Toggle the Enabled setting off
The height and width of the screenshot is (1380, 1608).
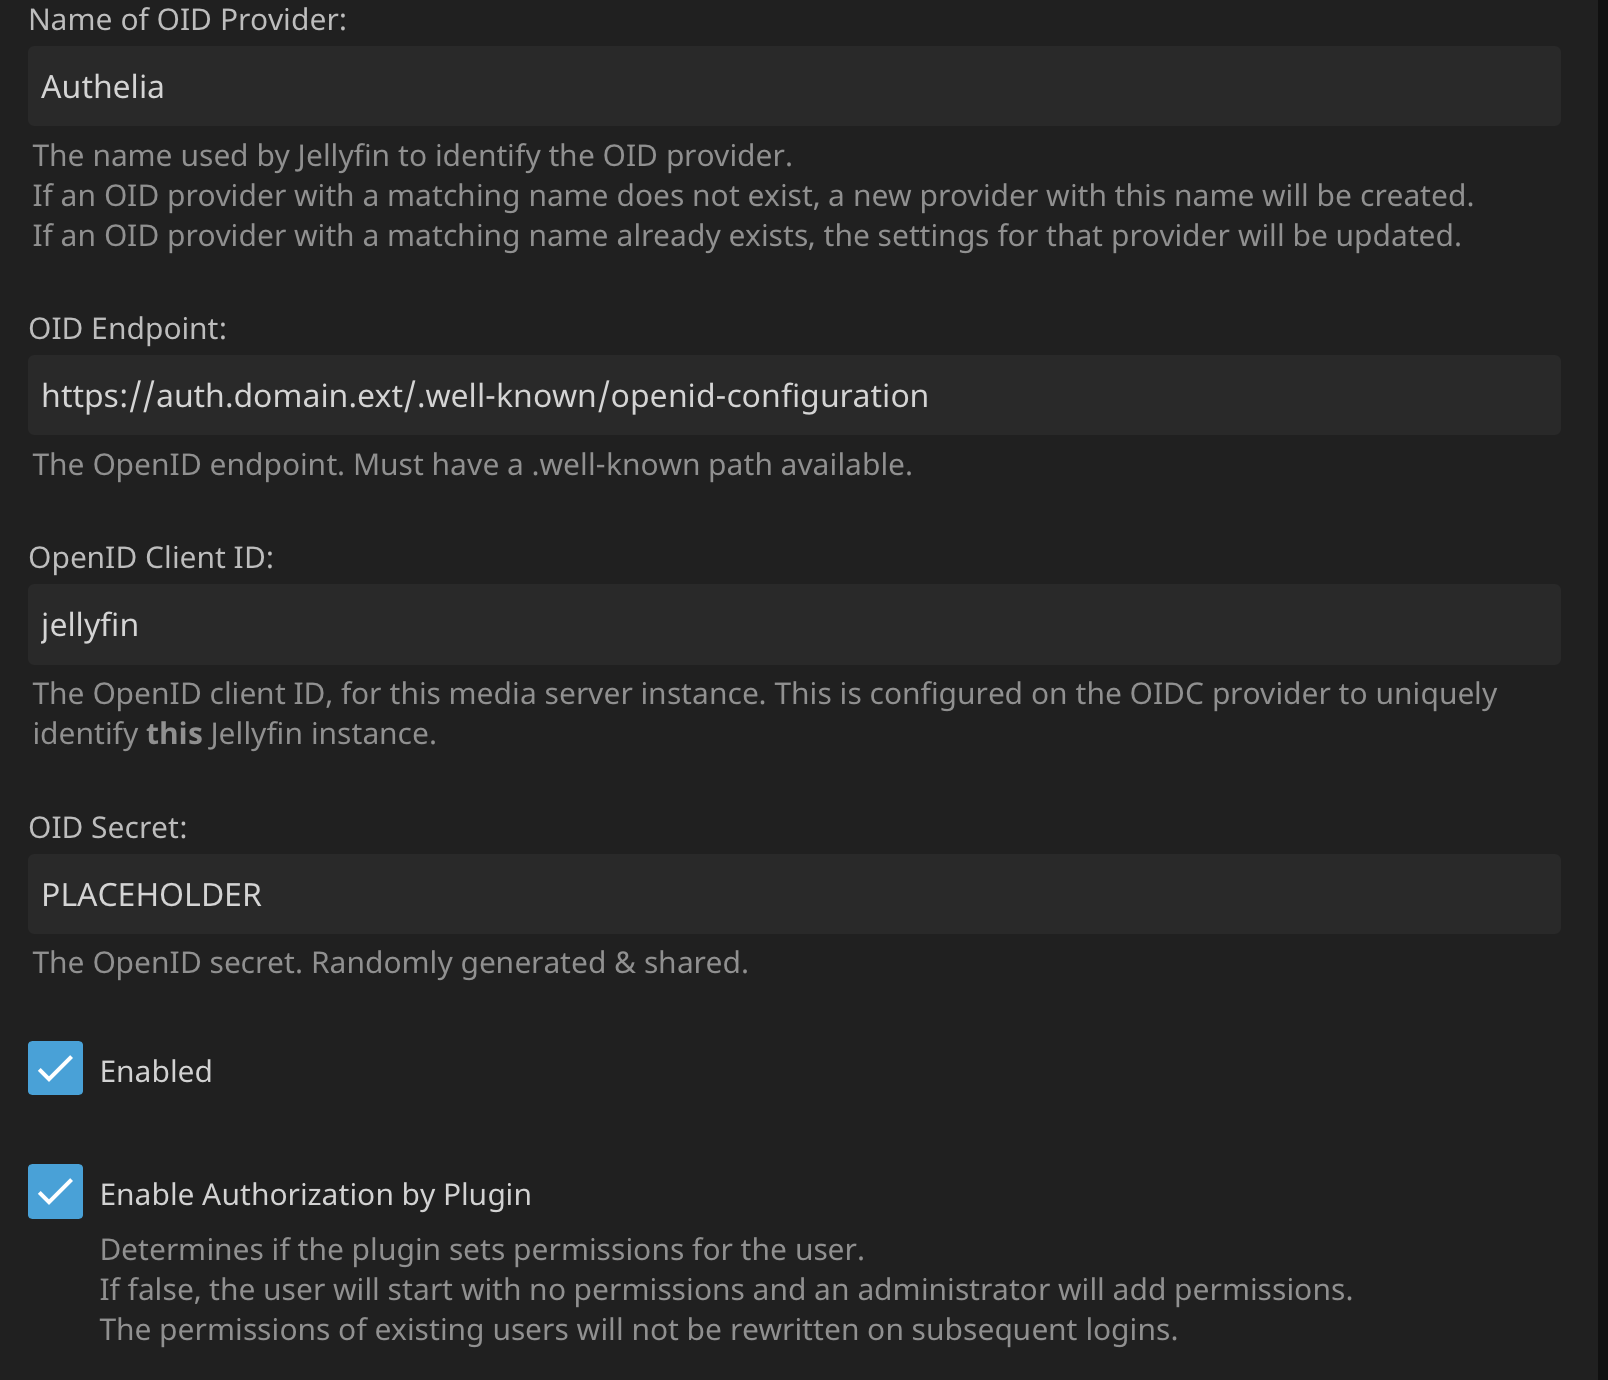pos(55,1068)
